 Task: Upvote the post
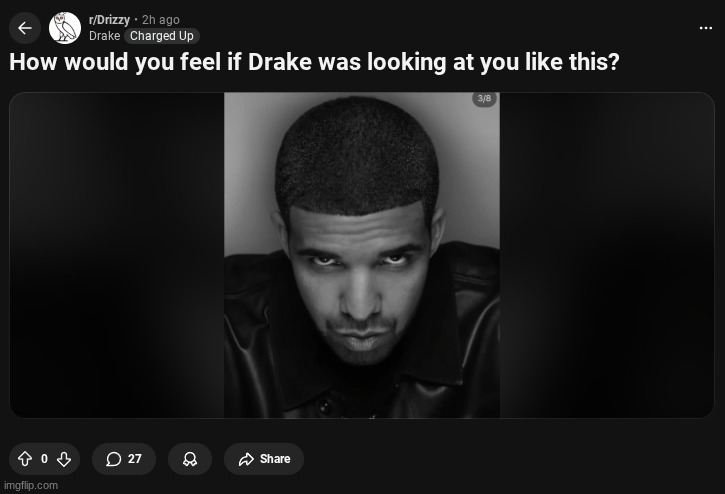click(25, 459)
